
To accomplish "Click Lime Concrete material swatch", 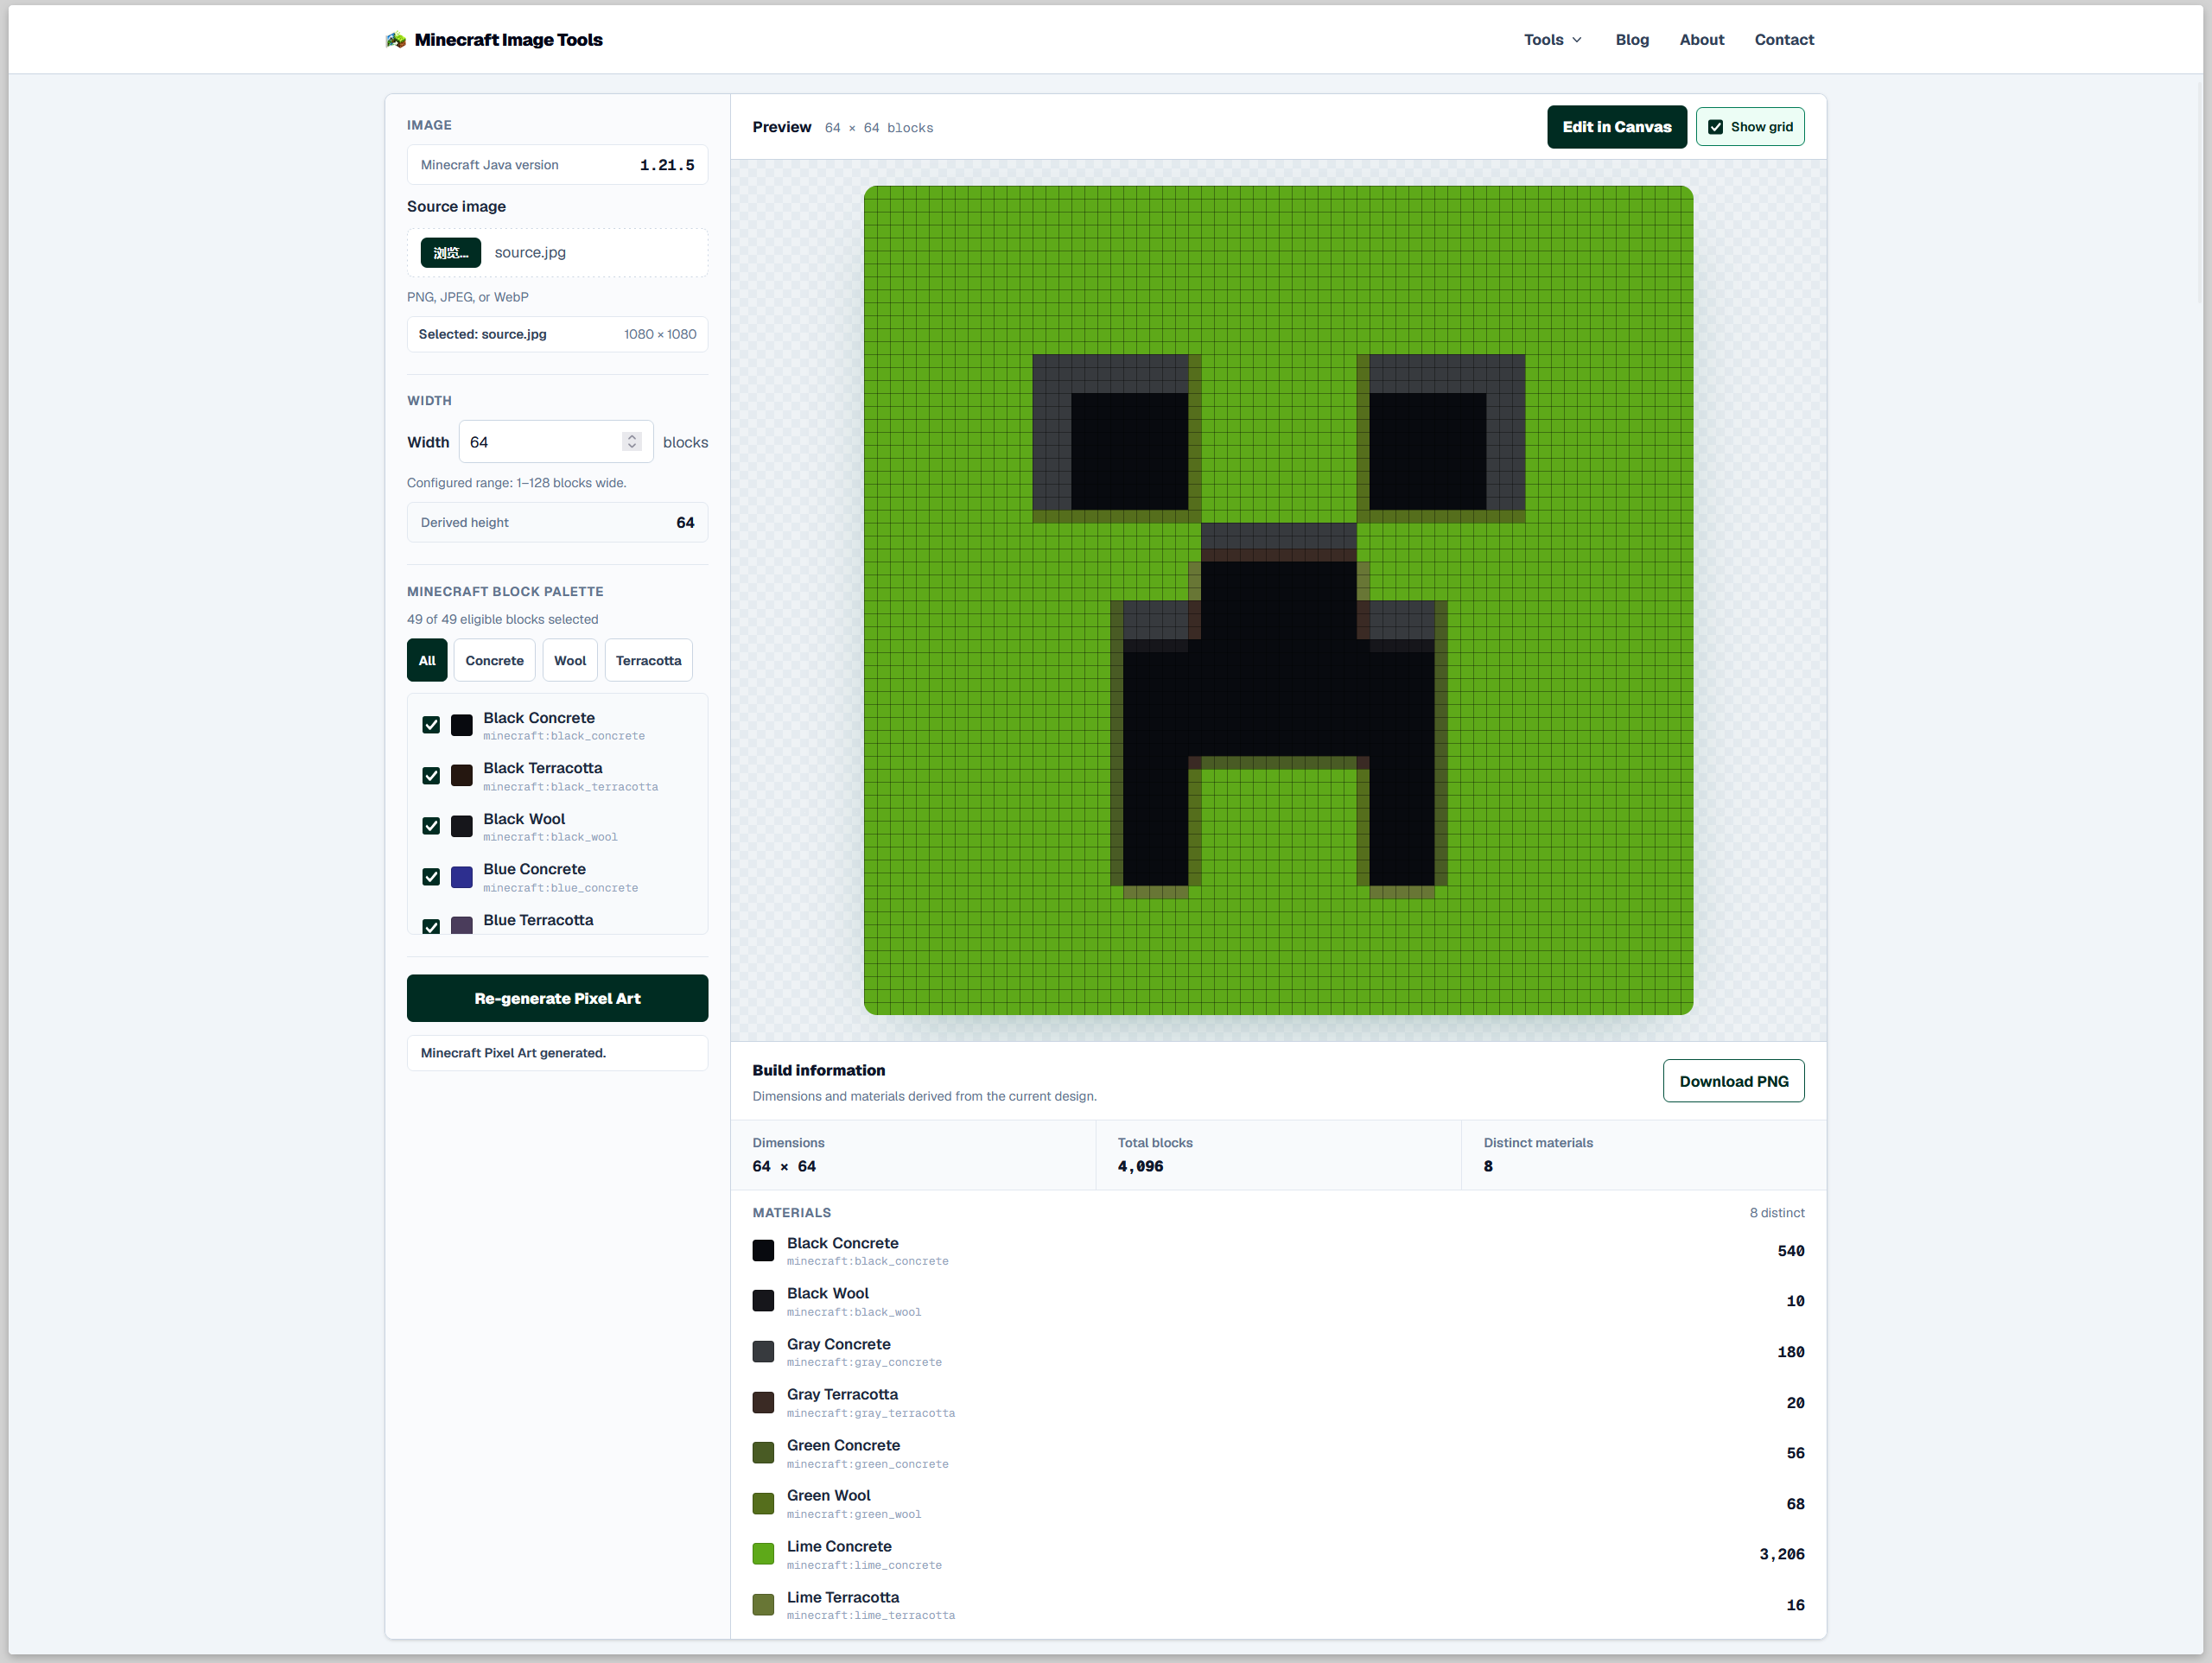I will click(763, 1554).
